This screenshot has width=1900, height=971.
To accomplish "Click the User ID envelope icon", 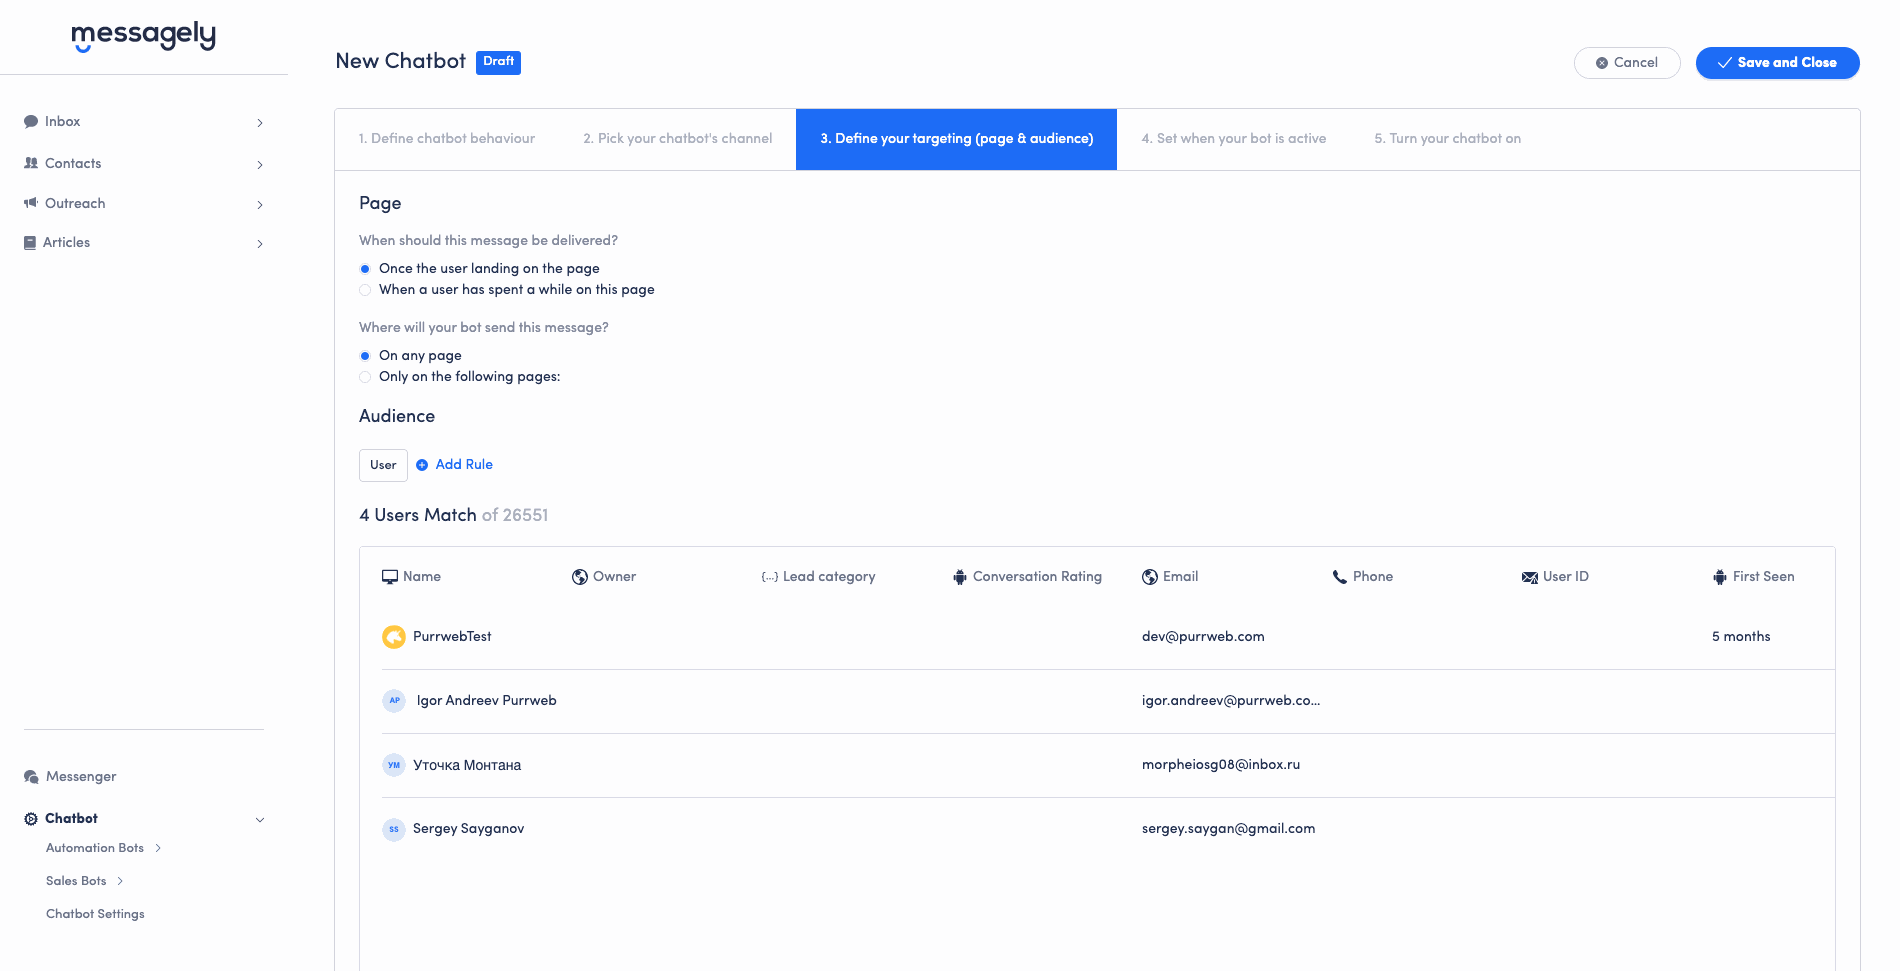I will pyautogui.click(x=1530, y=577).
